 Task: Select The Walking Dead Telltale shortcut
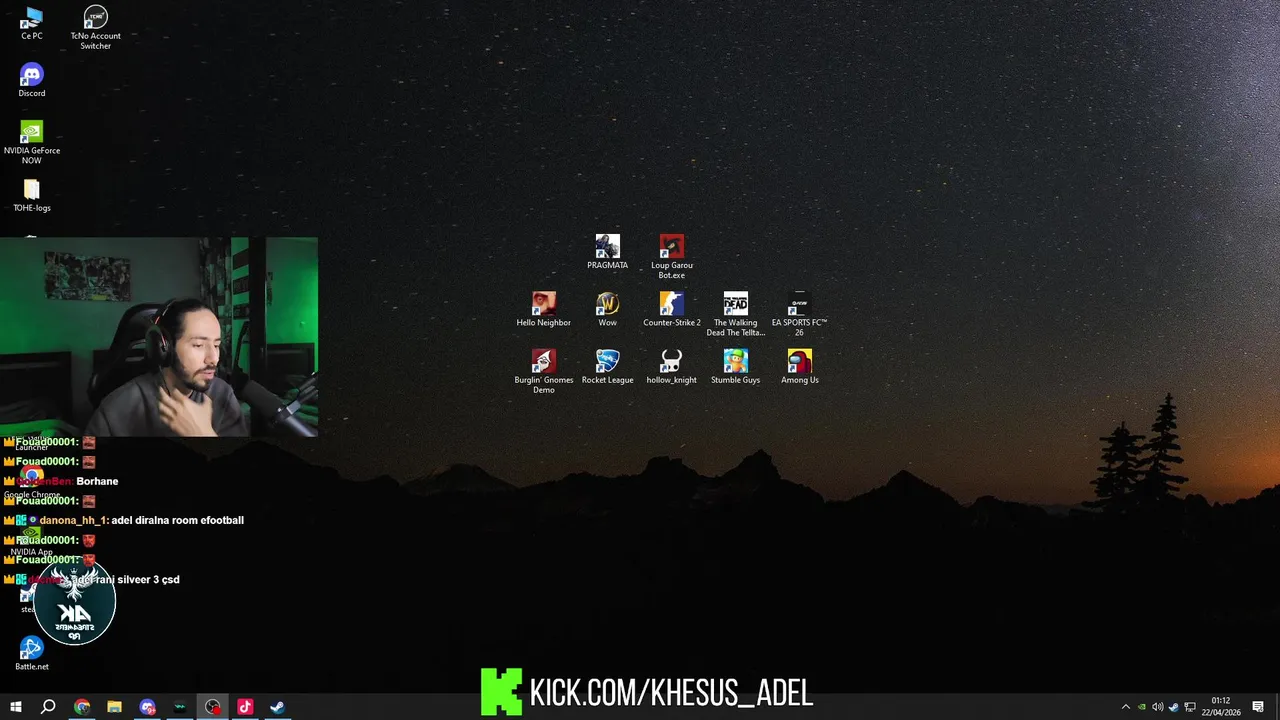[736, 315]
